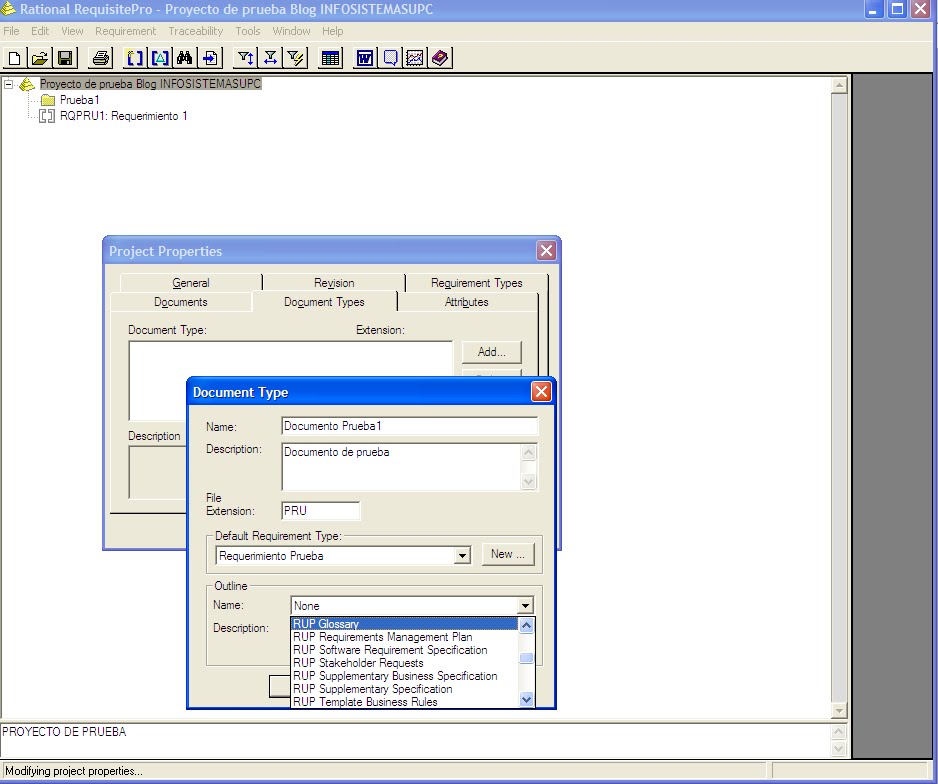Click the New project toolbar icon
This screenshot has width=938, height=784.
[x=14, y=58]
